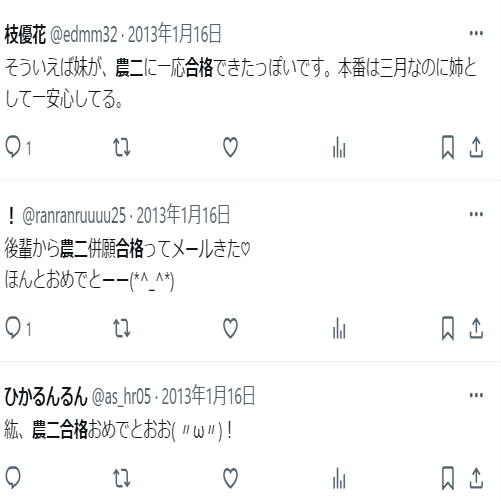This screenshot has width=501, height=501.
Task: Share the @as_hr05 tweet
Action: 476,478
